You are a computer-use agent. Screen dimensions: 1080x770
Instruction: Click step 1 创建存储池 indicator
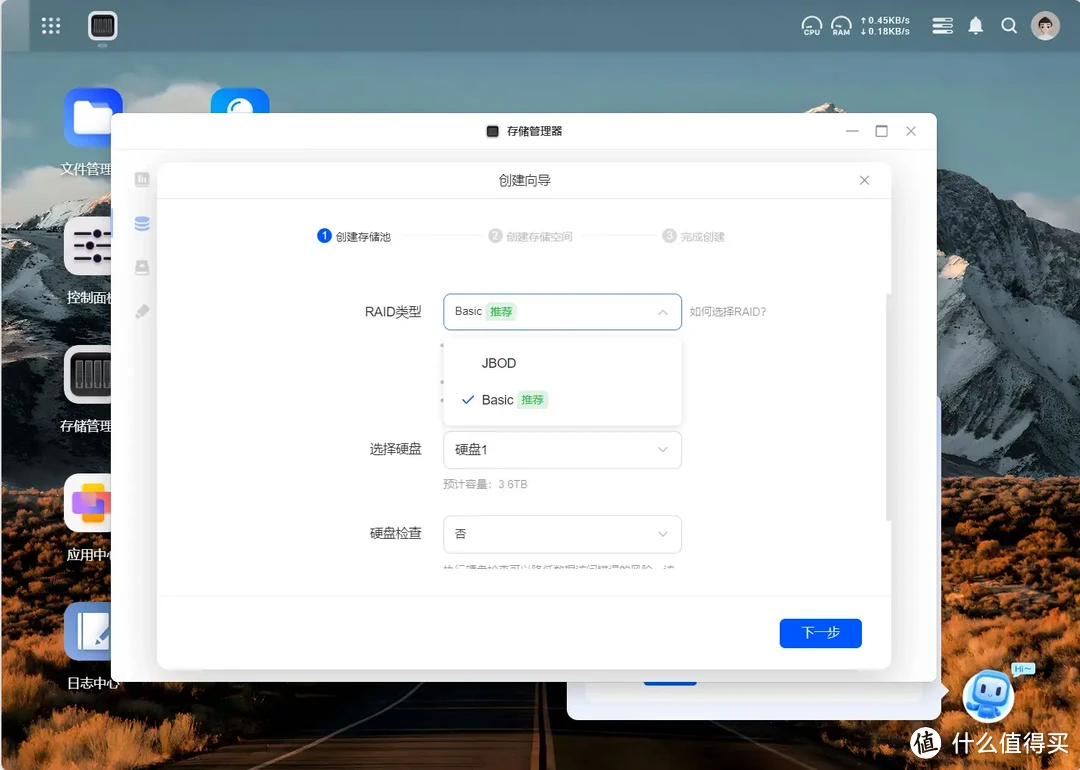[x=353, y=236]
